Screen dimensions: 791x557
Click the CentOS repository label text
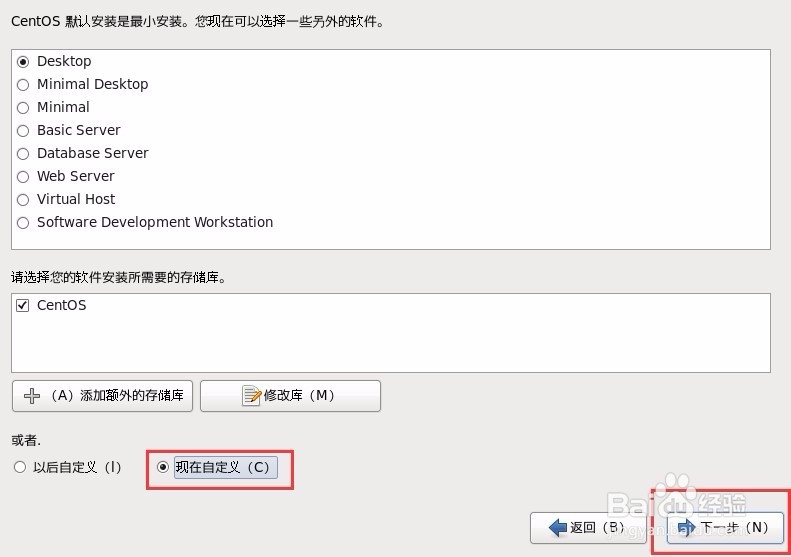[62, 305]
